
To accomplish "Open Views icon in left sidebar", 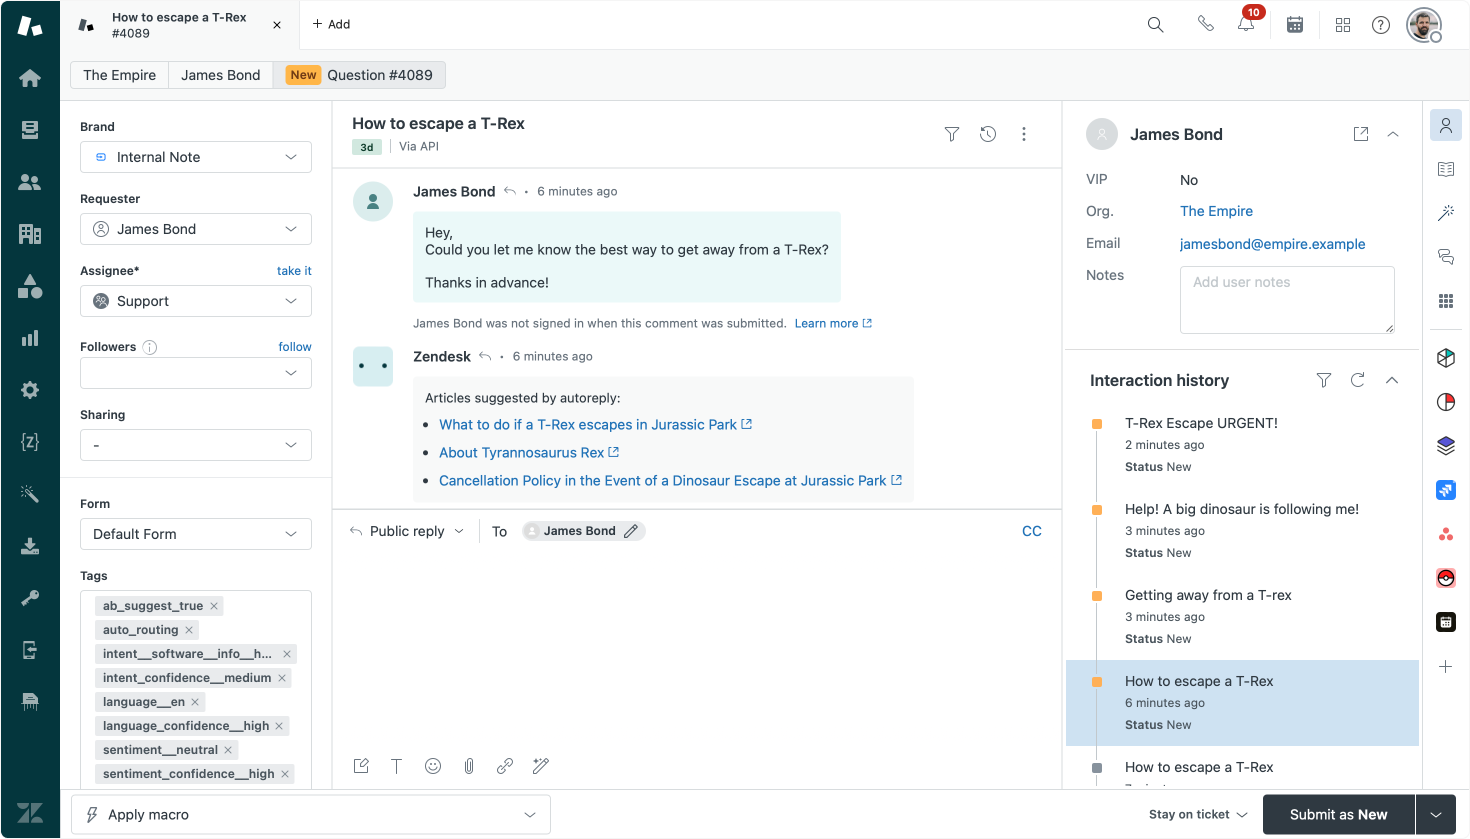I will [x=30, y=130].
